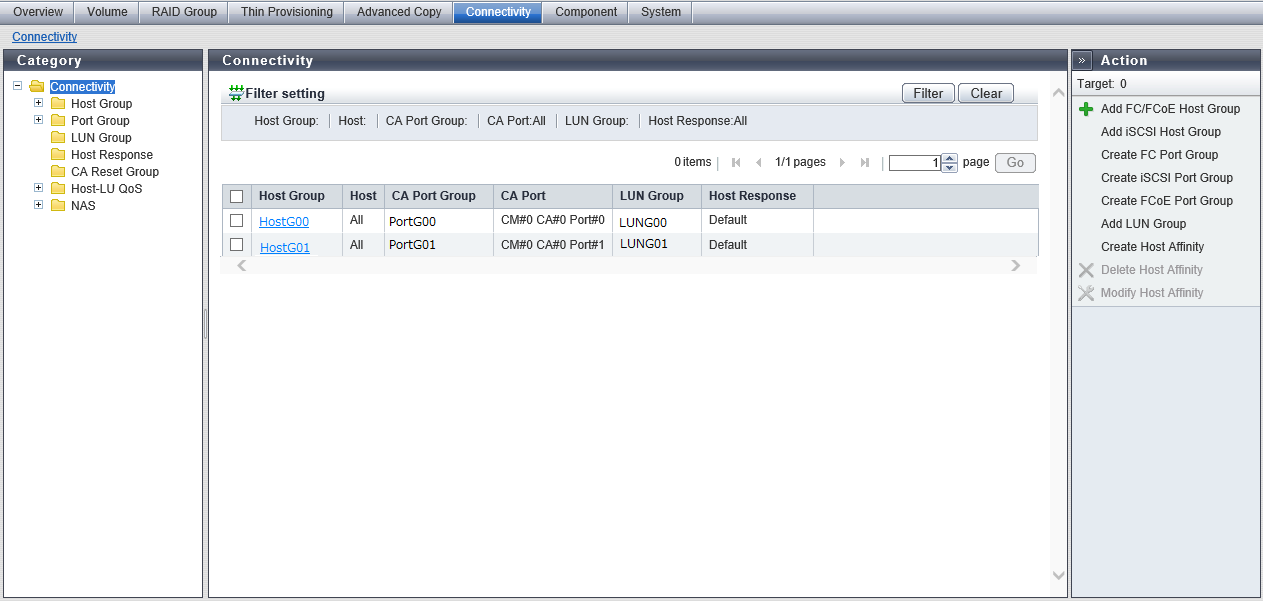
Task: Expand the Host Group tree node
Action: (x=39, y=103)
